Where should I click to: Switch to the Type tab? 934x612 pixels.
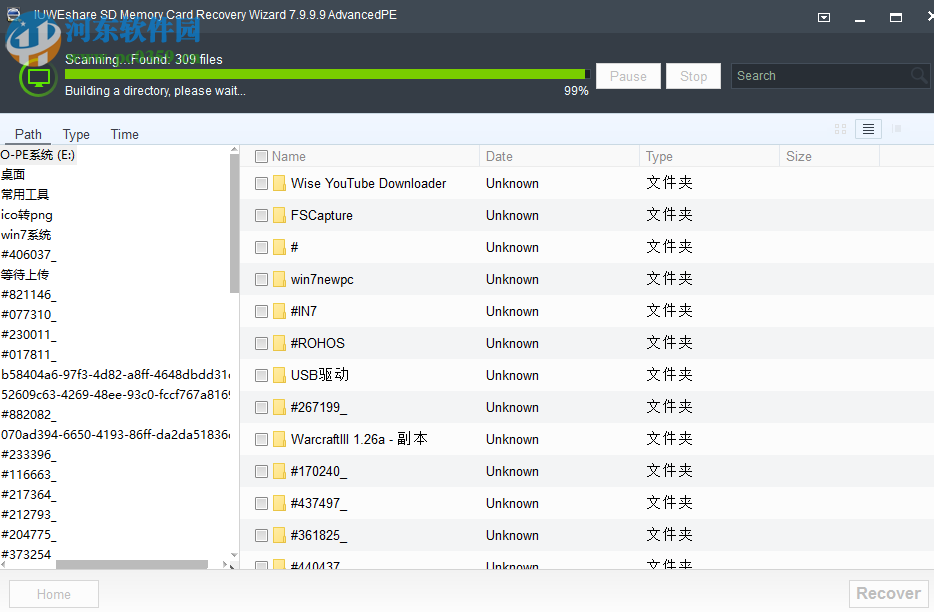(x=76, y=133)
